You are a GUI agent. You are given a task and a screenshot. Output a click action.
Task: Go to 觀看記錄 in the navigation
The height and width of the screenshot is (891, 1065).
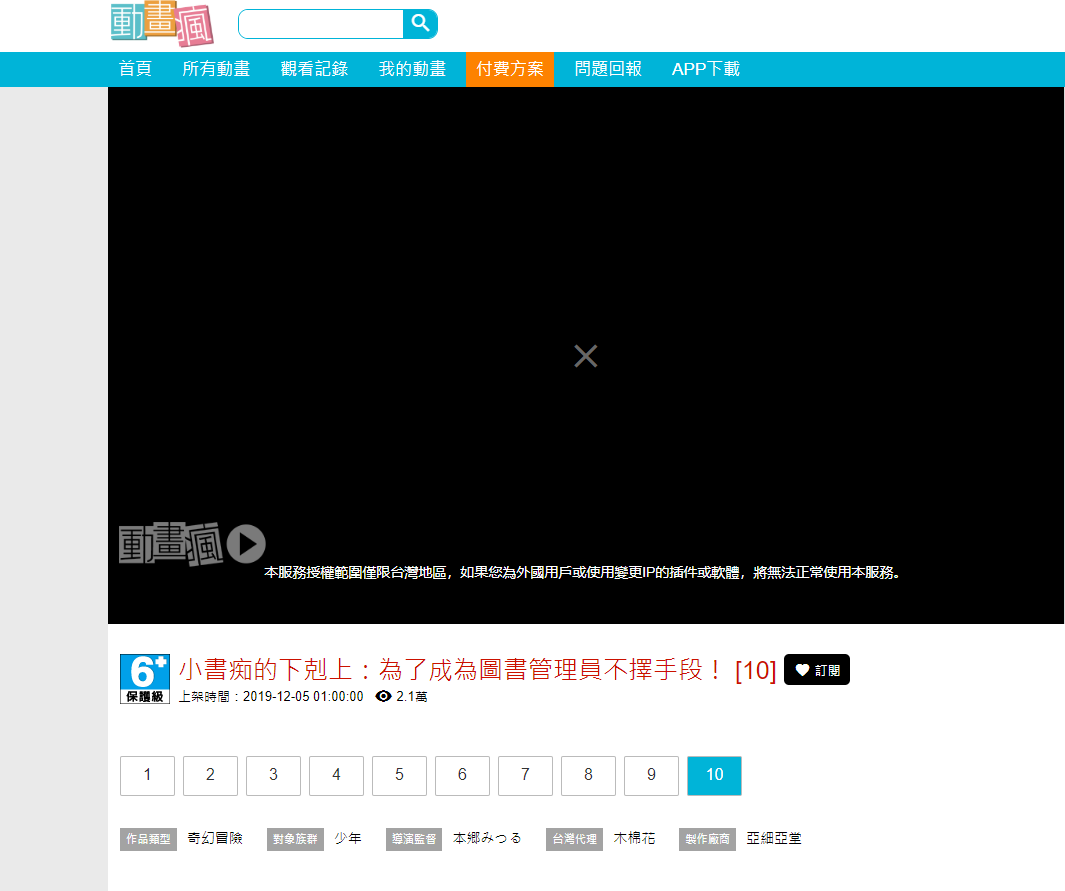pyautogui.click(x=314, y=69)
